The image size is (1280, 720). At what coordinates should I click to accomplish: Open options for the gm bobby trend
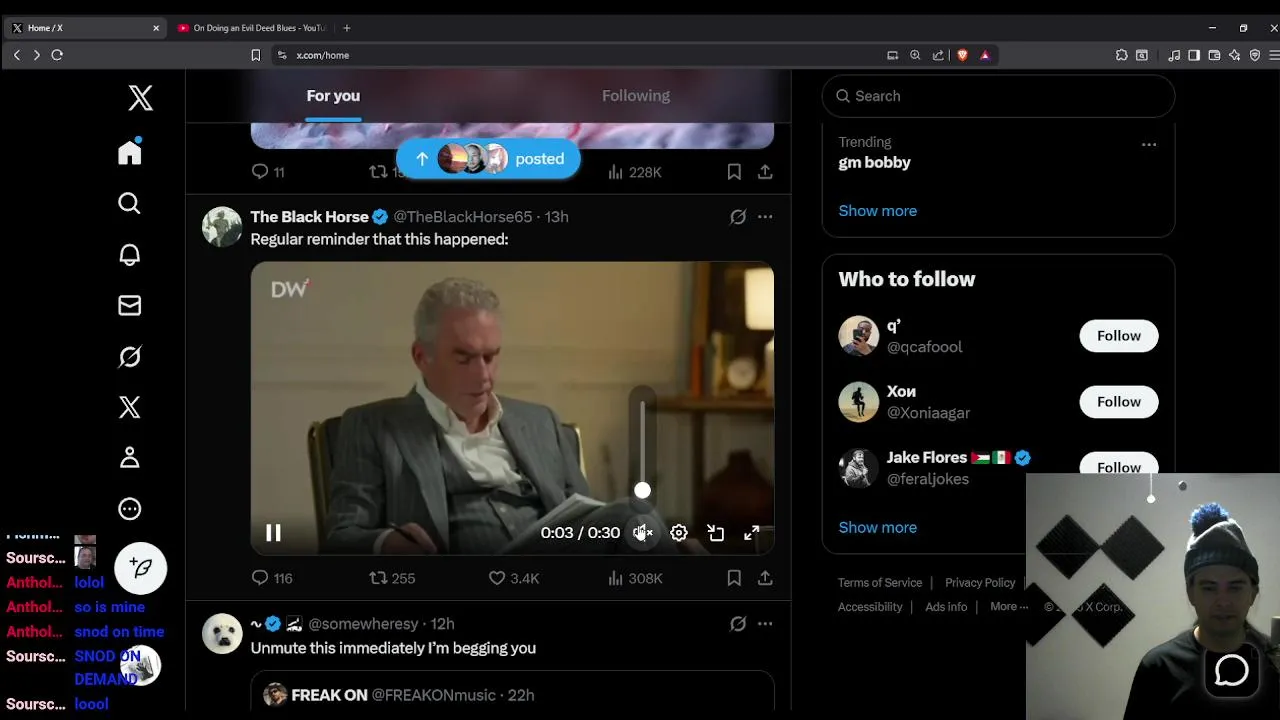pos(1149,145)
